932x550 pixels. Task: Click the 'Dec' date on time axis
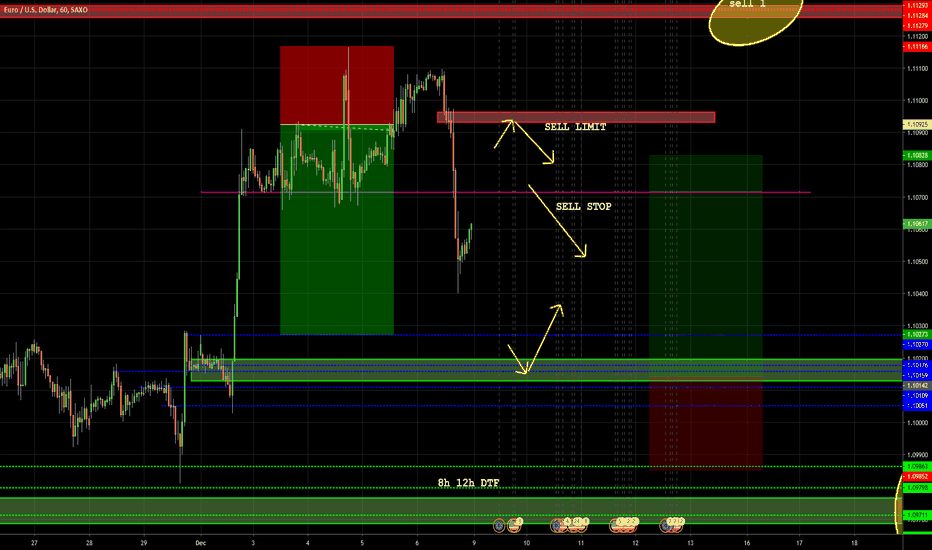198,543
